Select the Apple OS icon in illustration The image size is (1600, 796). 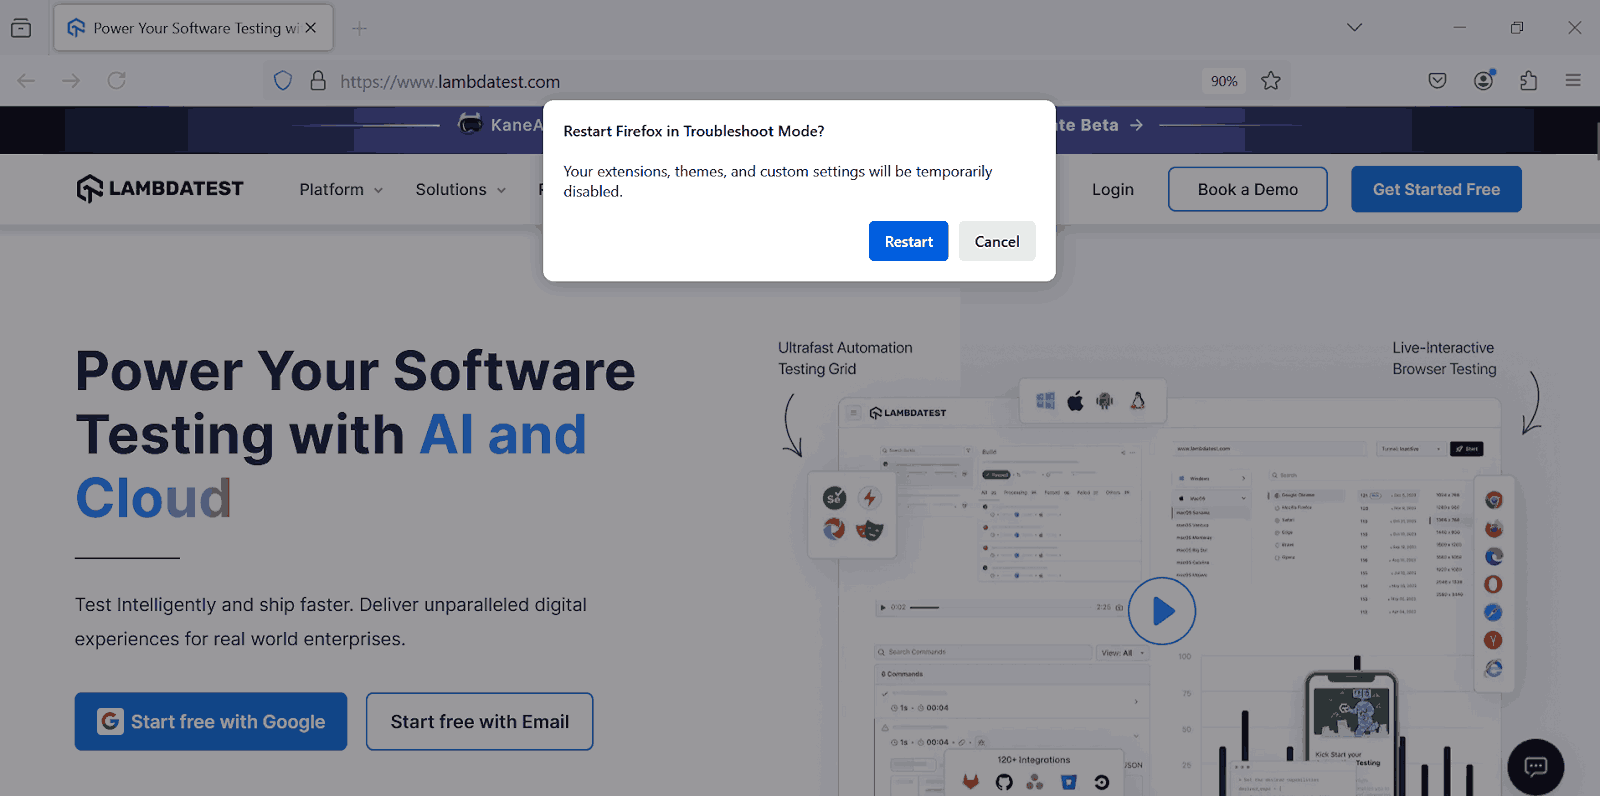[x=1075, y=401]
